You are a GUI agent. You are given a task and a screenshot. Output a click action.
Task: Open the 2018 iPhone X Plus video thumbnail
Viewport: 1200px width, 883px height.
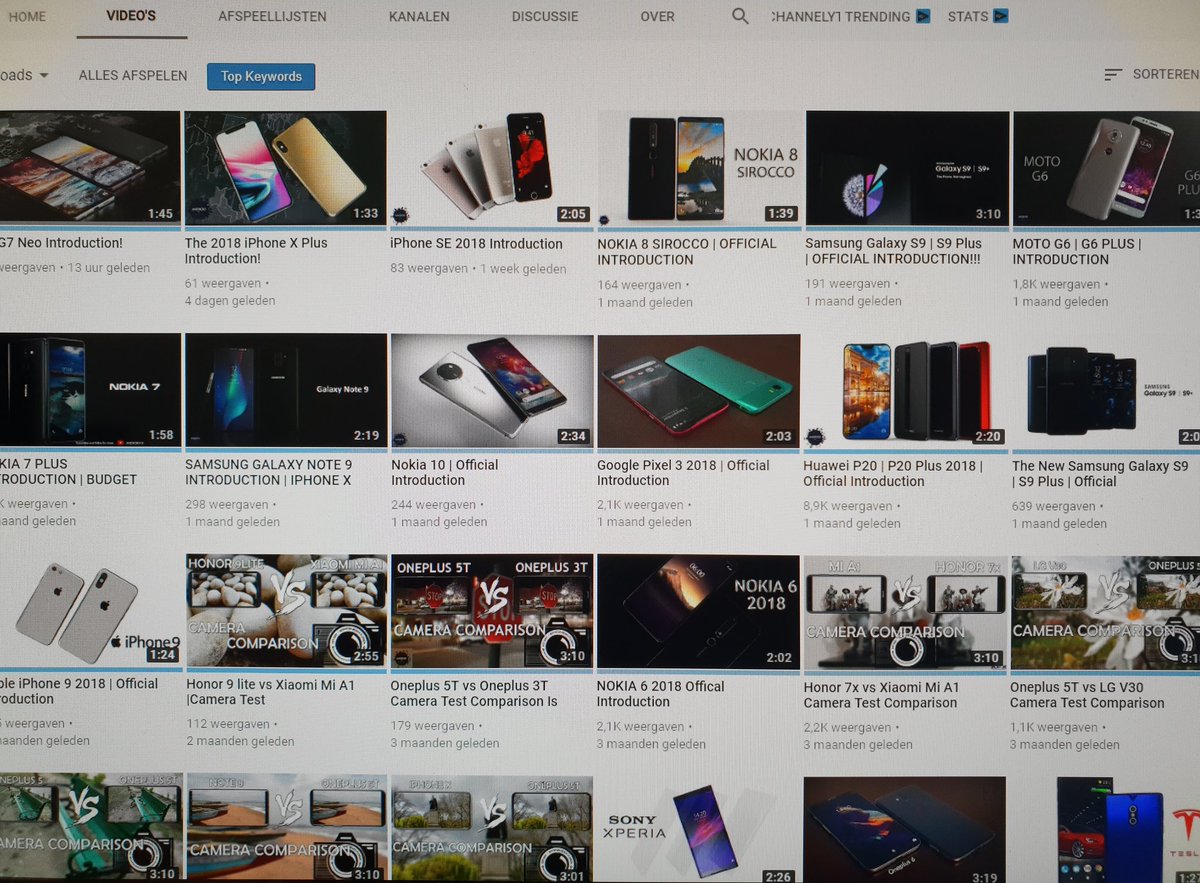pos(285,168)
